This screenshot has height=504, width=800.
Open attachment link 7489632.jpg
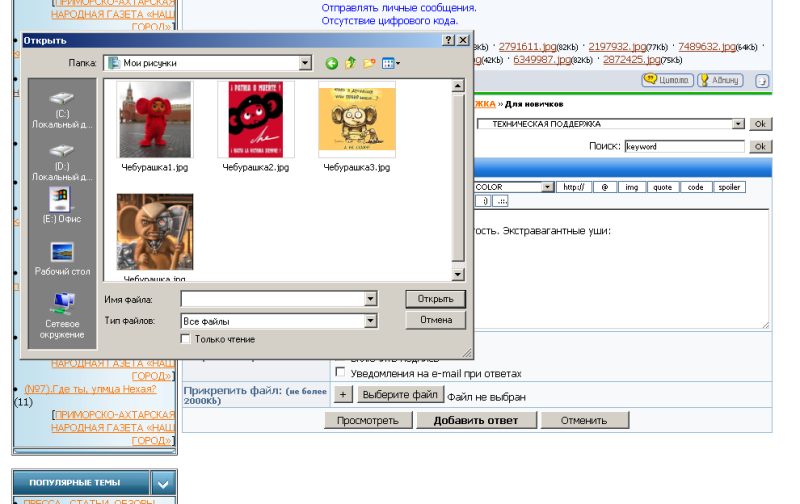pos(707,46)
